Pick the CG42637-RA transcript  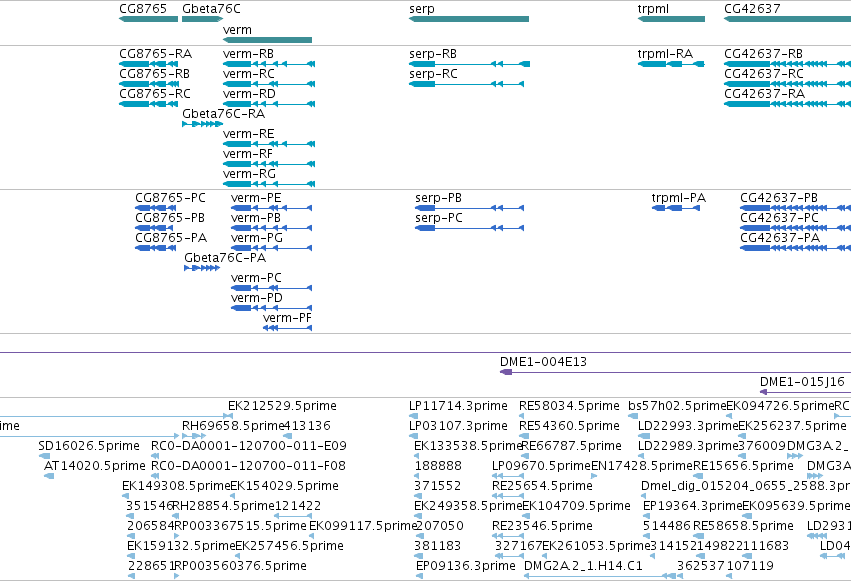(x=788, y=104)
